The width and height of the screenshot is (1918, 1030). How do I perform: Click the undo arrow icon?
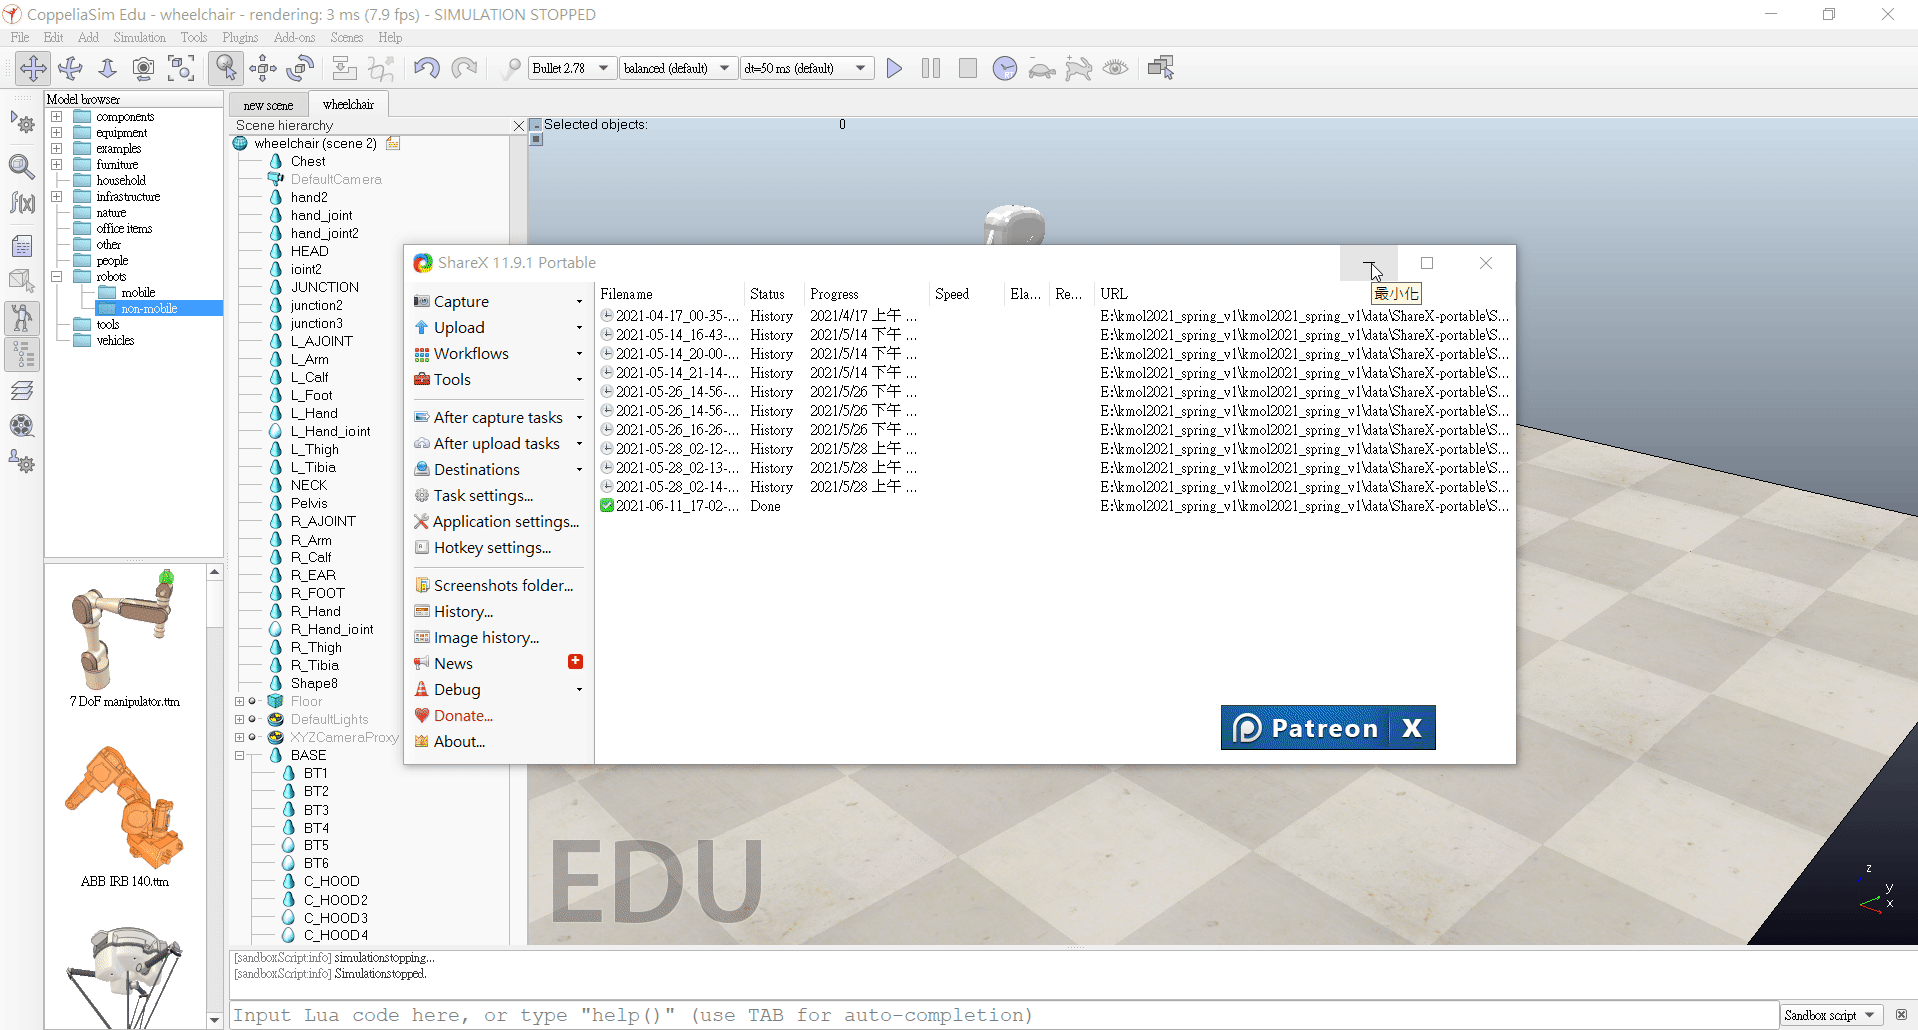pos(426,68)
